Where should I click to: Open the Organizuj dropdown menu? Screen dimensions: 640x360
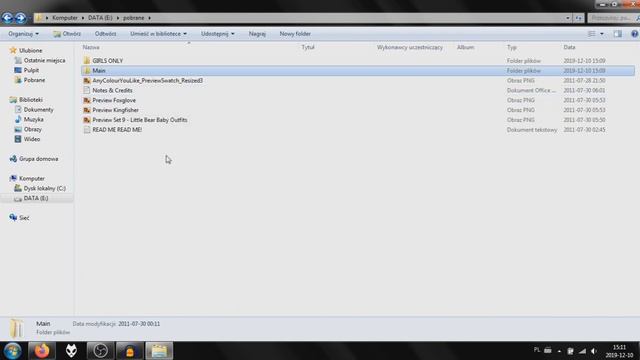pos(23,34)
